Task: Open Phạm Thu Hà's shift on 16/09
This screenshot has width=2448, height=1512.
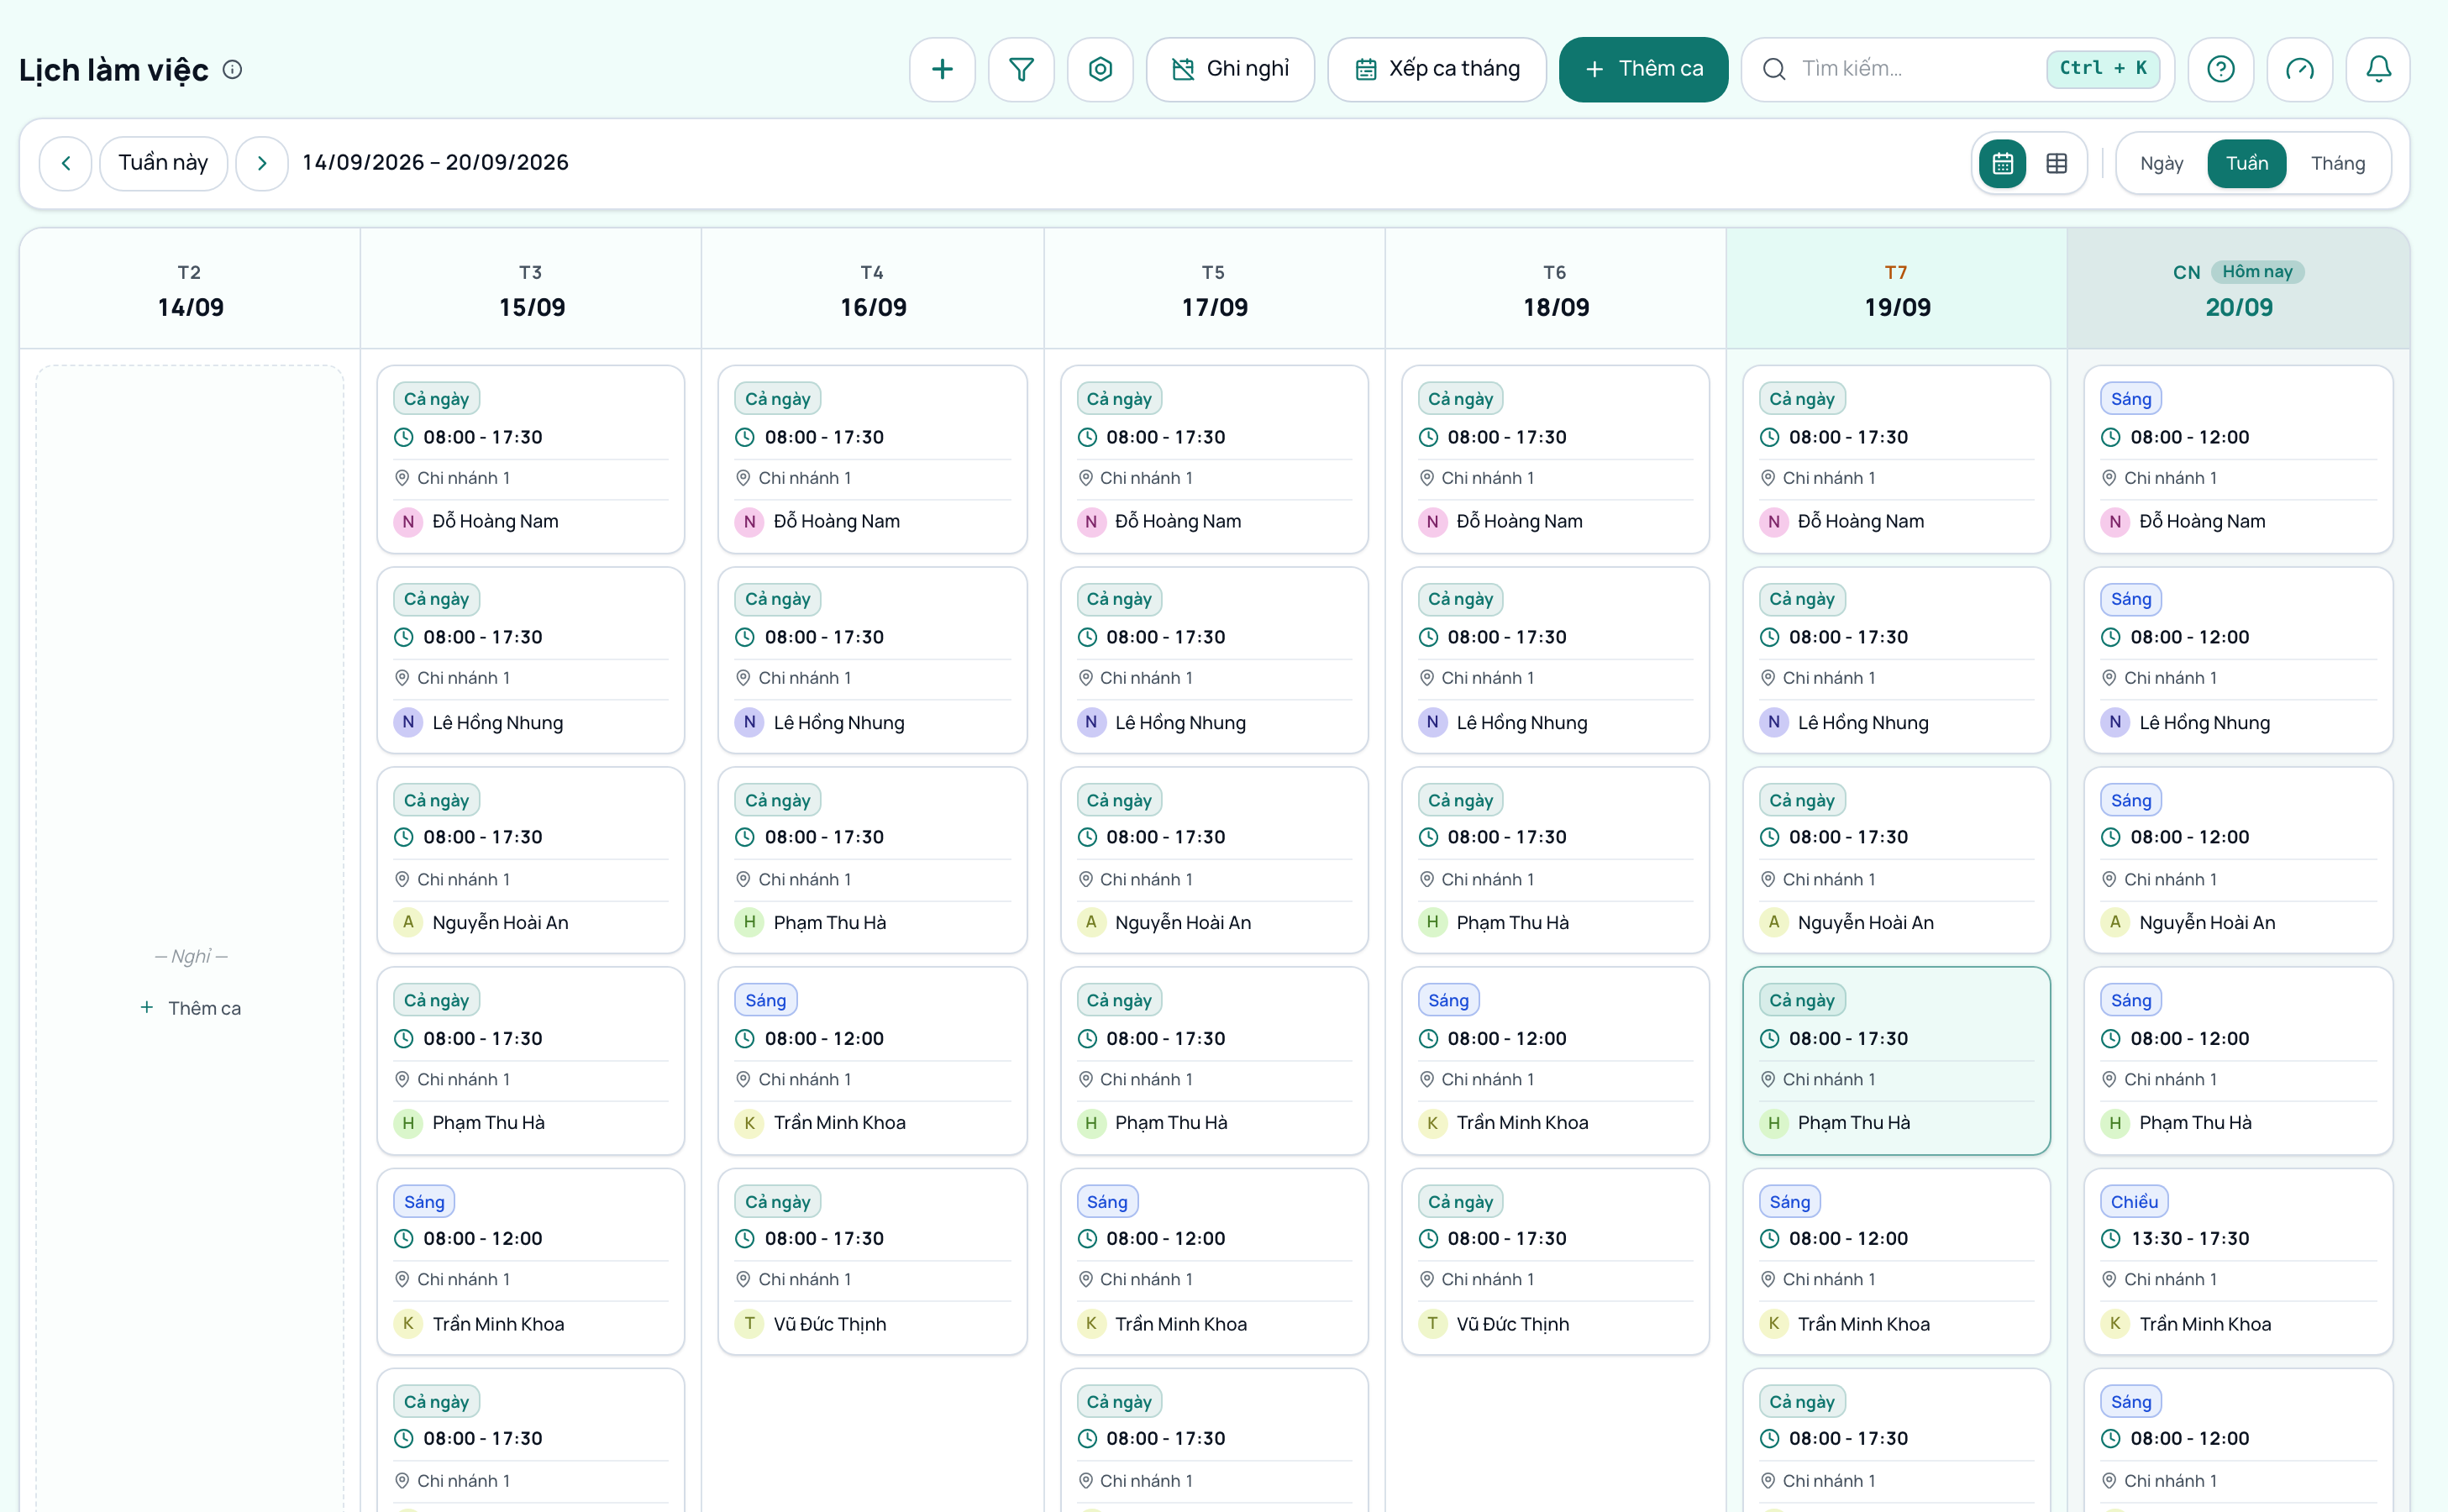Action: click(872, 860)
